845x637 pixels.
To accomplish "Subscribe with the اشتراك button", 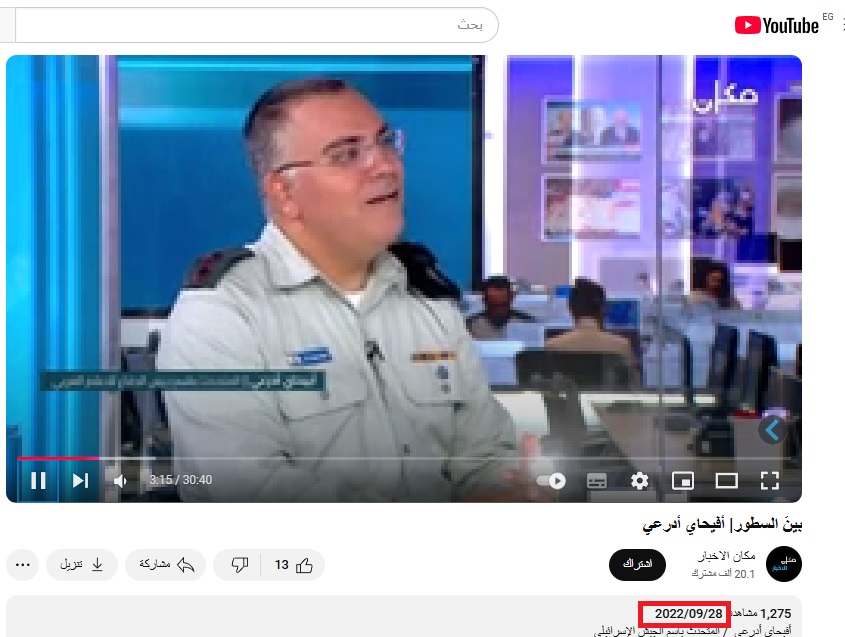I will (x=637, y=565).
